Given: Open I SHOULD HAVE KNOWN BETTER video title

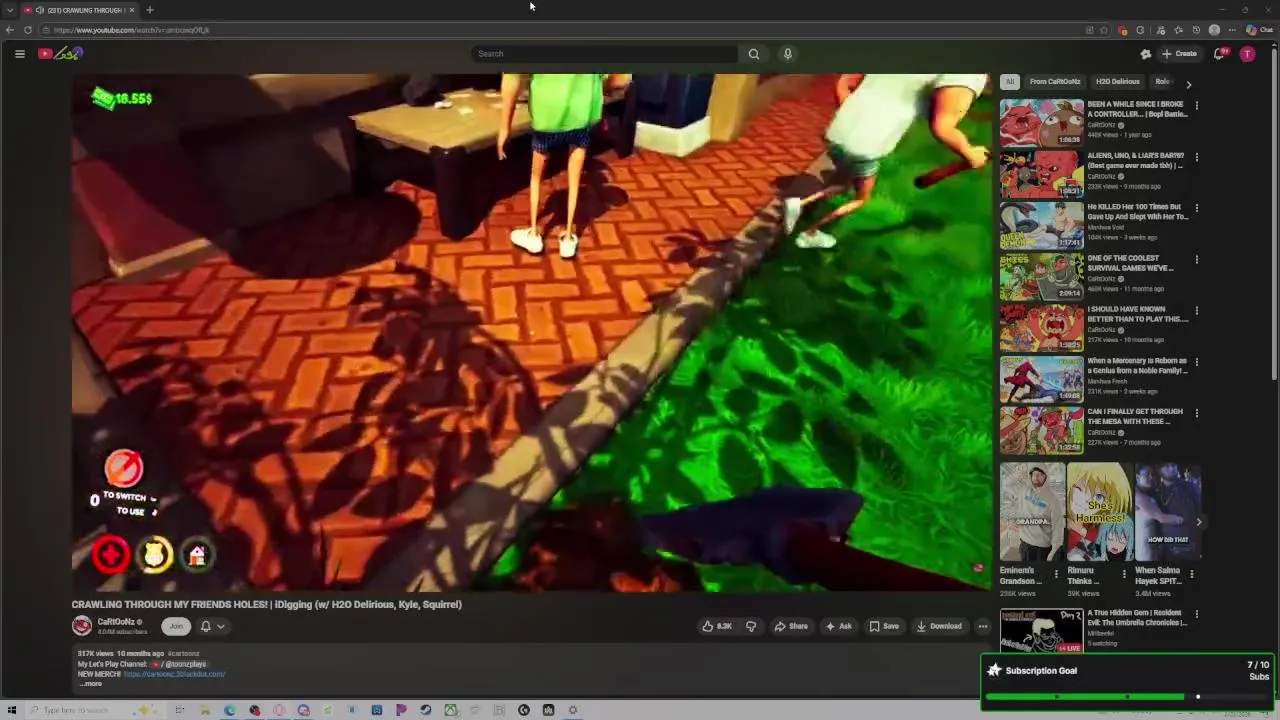Looking at the screenshot, I should (1137, 314).
